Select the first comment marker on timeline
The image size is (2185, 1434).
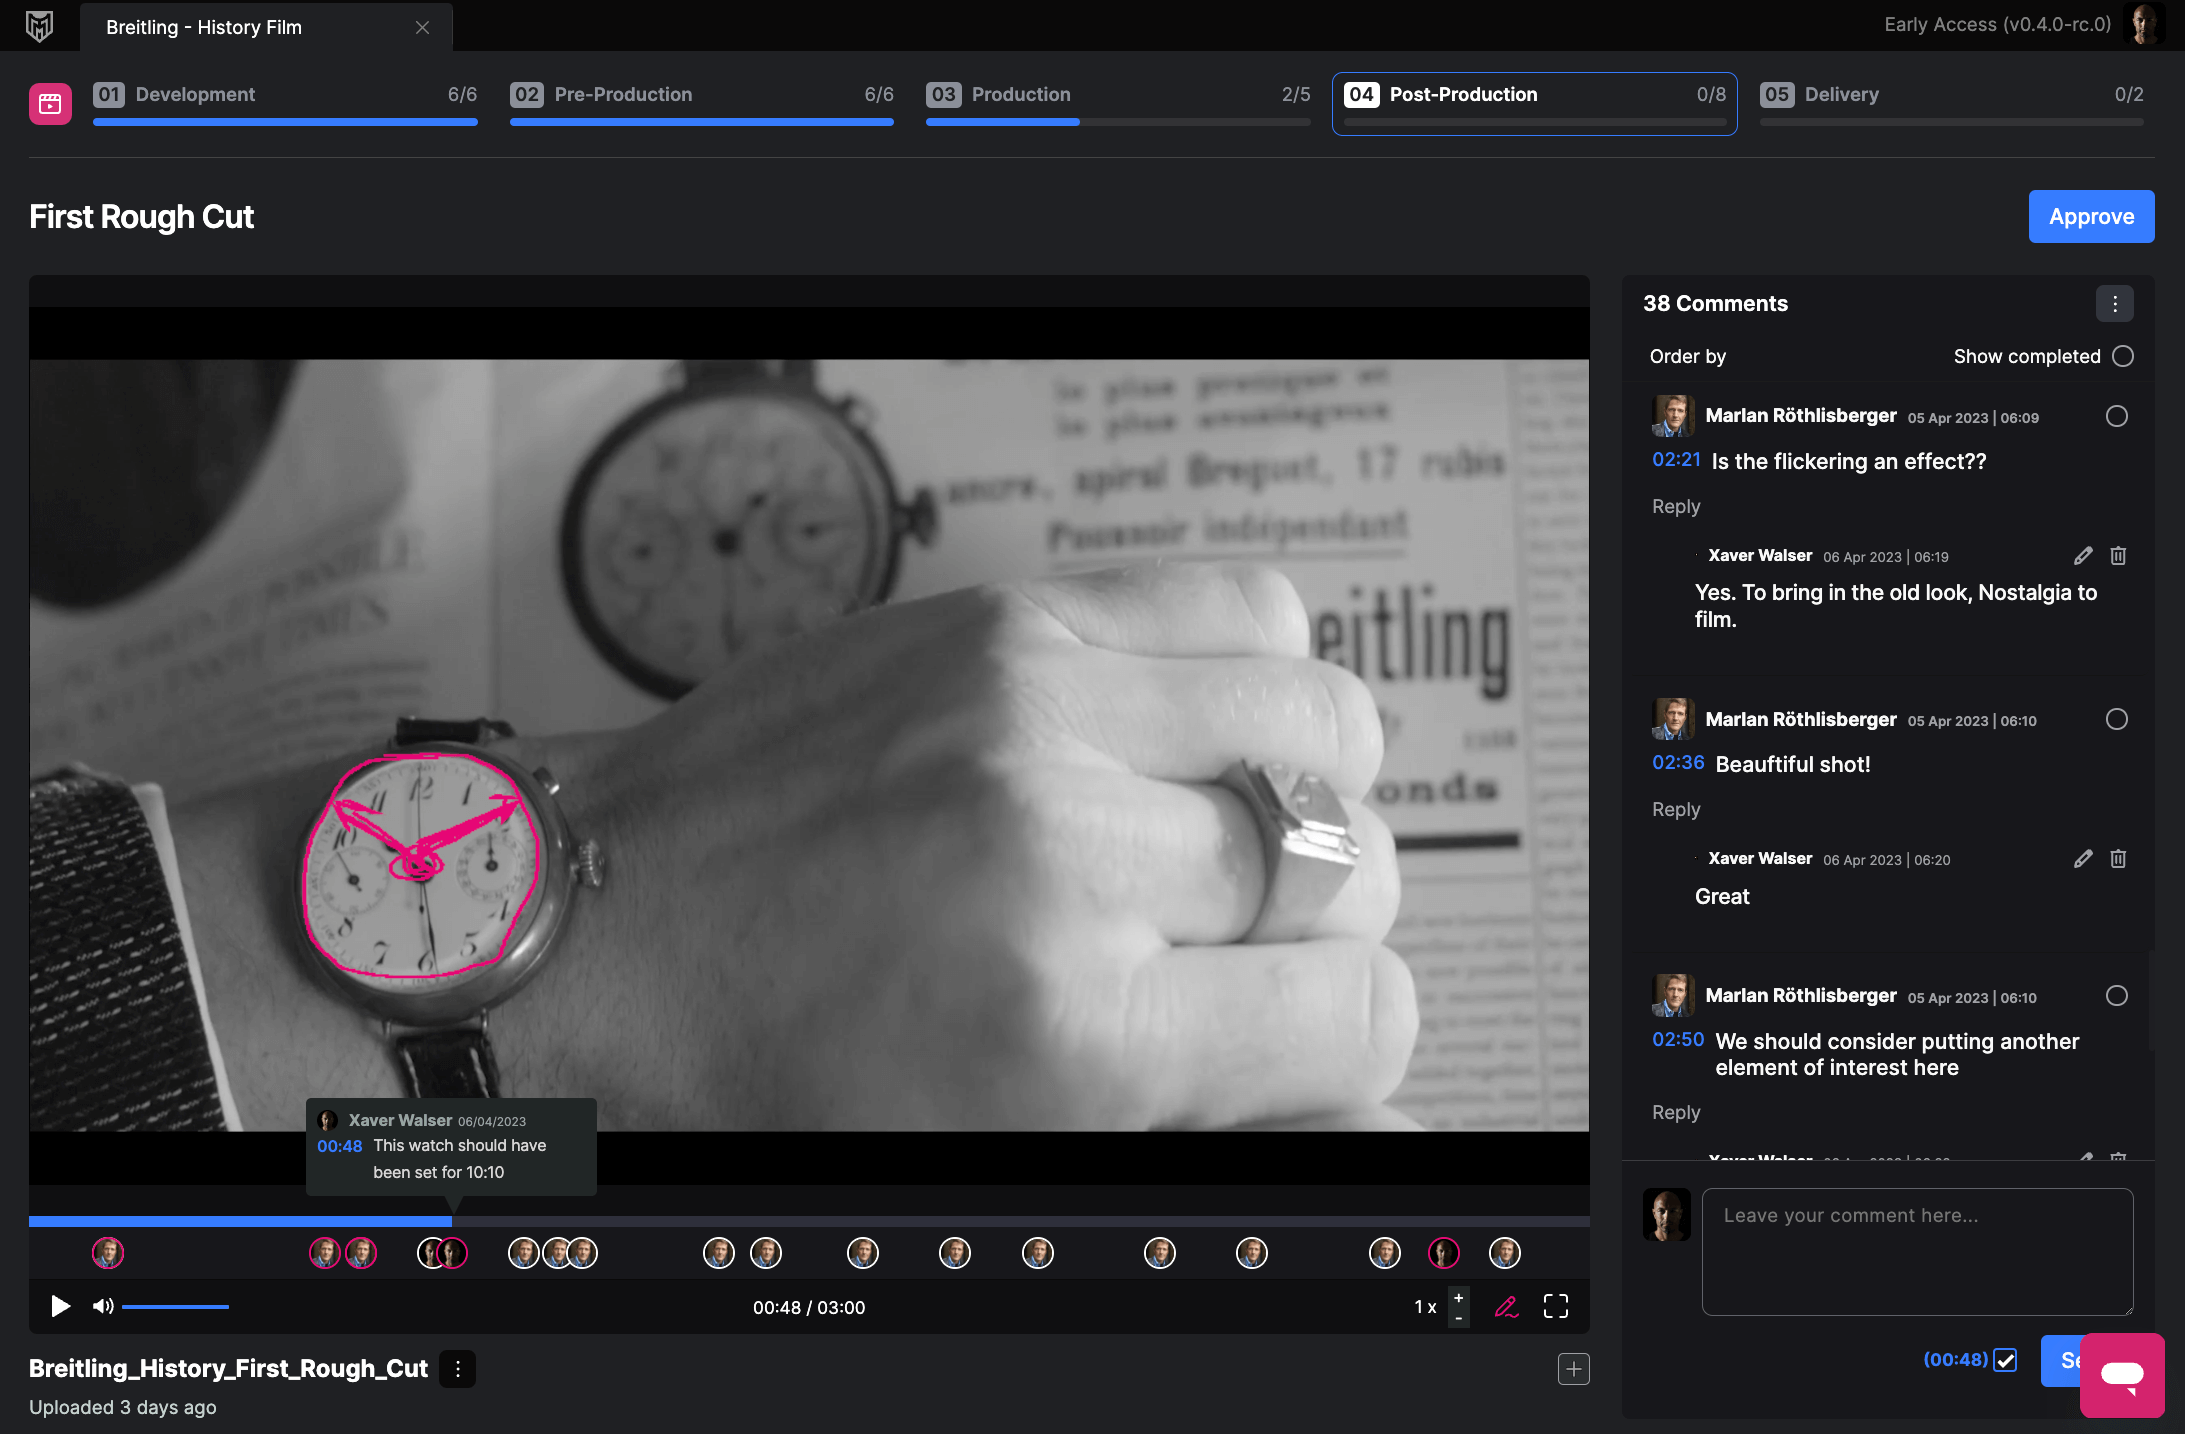(x=108, y=1253)
